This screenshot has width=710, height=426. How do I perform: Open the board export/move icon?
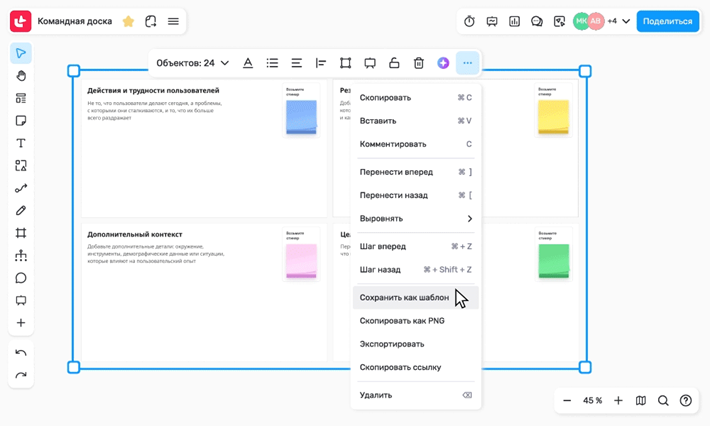[151, 21]
